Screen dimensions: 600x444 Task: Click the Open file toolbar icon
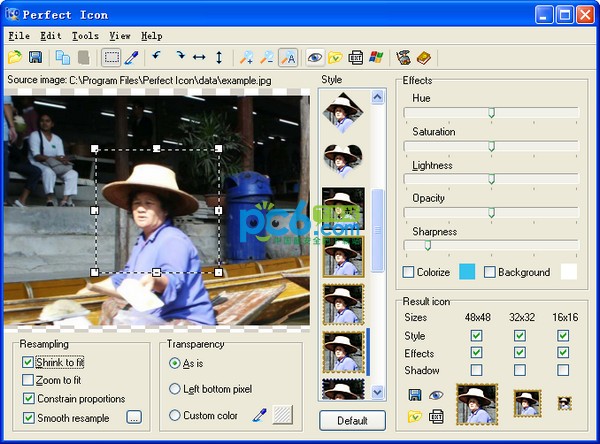(x=16, y=58)
